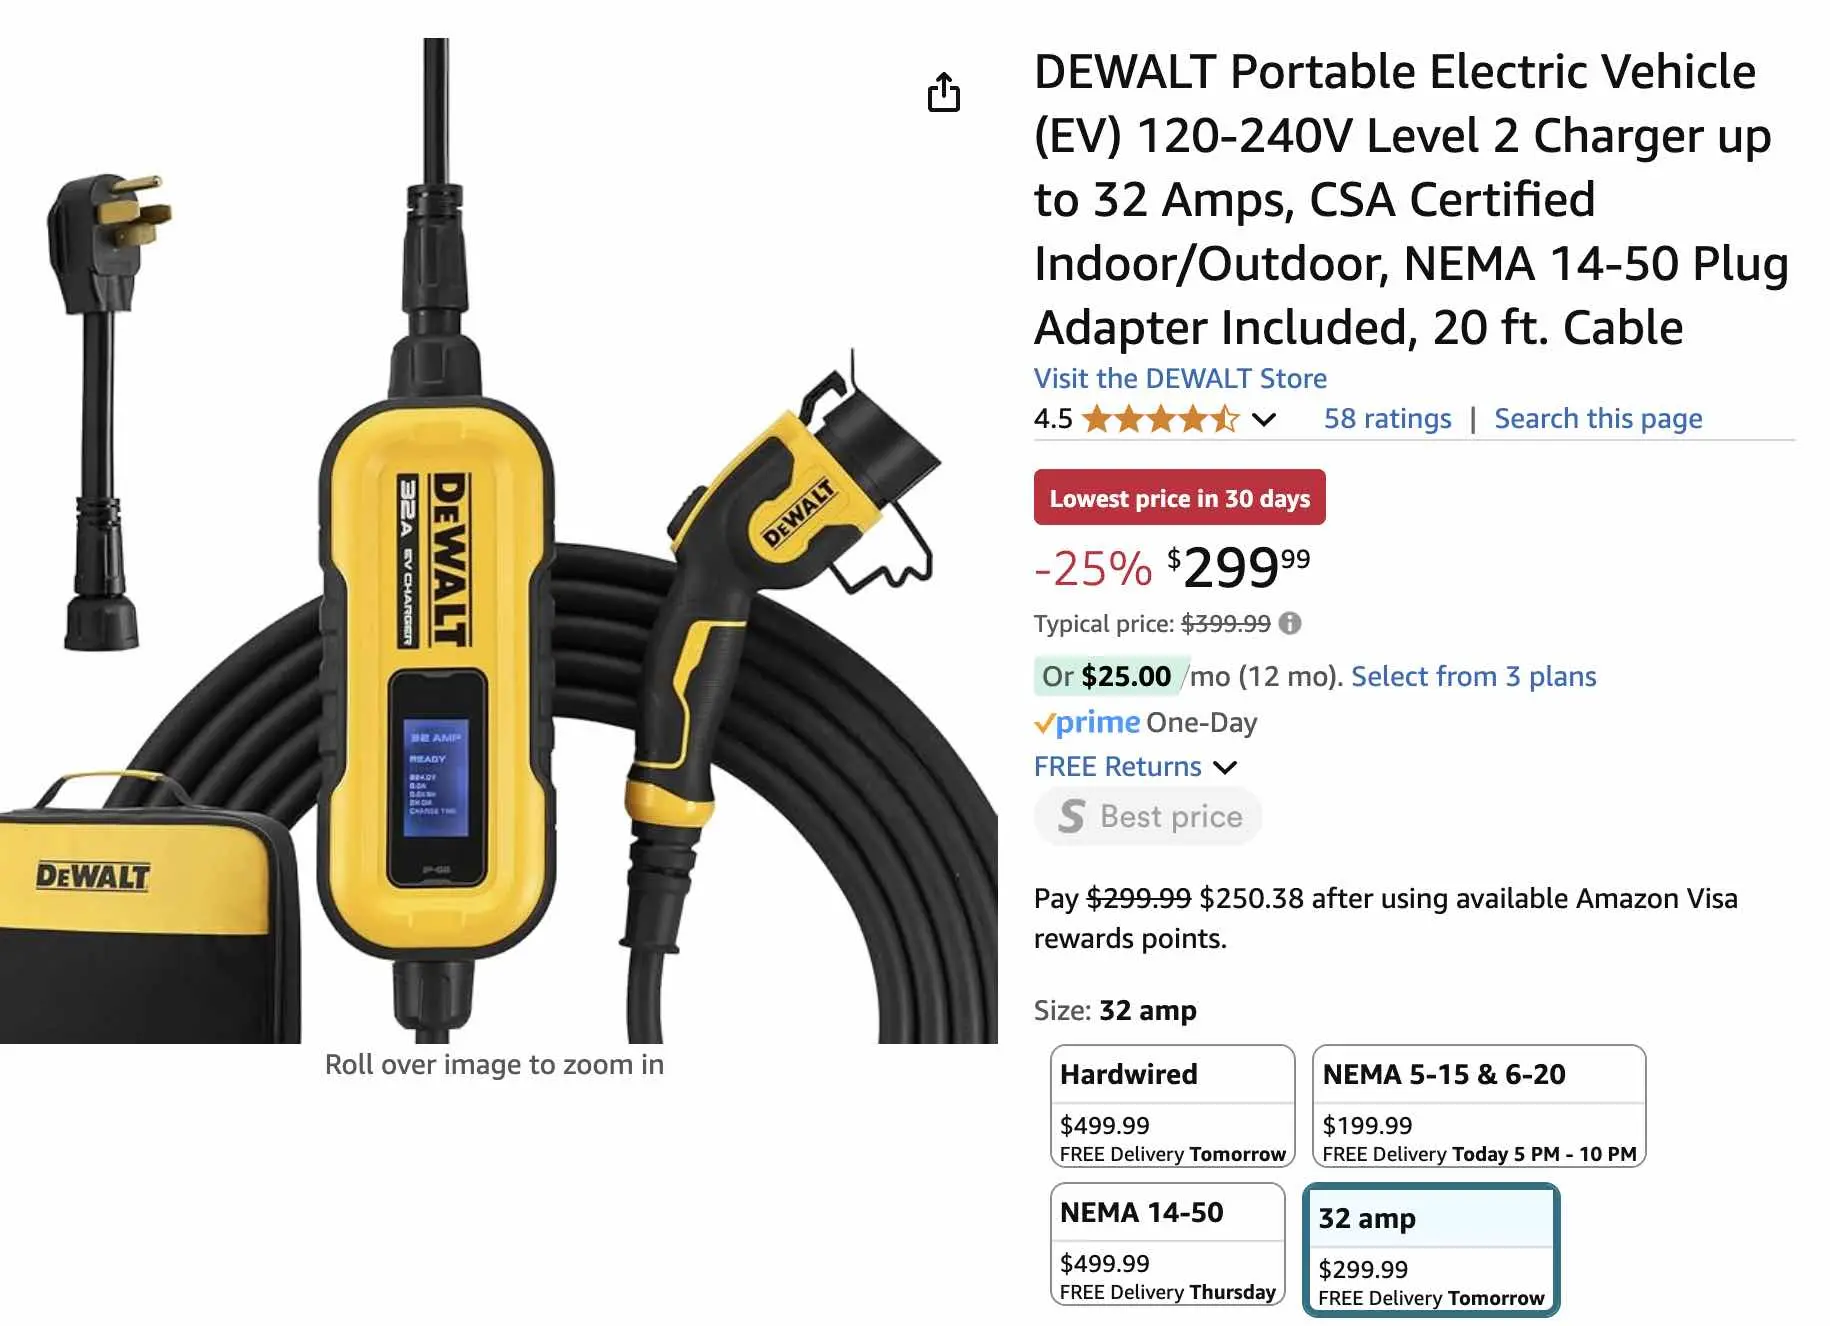1830x1326 pixels.
Task: Click the share icon above product image
Action: click(x=943, y=93)
